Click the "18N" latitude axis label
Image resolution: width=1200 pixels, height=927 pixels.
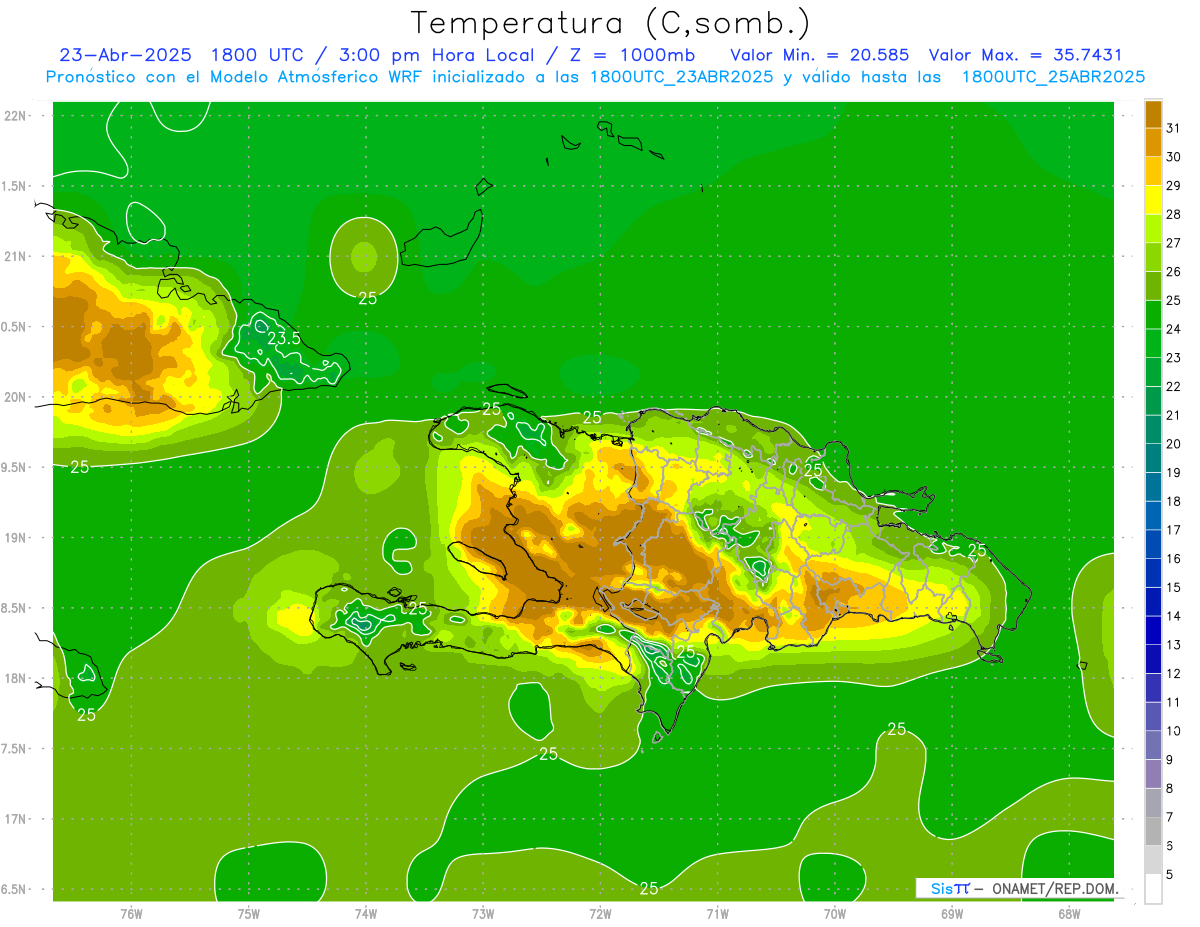tap(16, 678)
